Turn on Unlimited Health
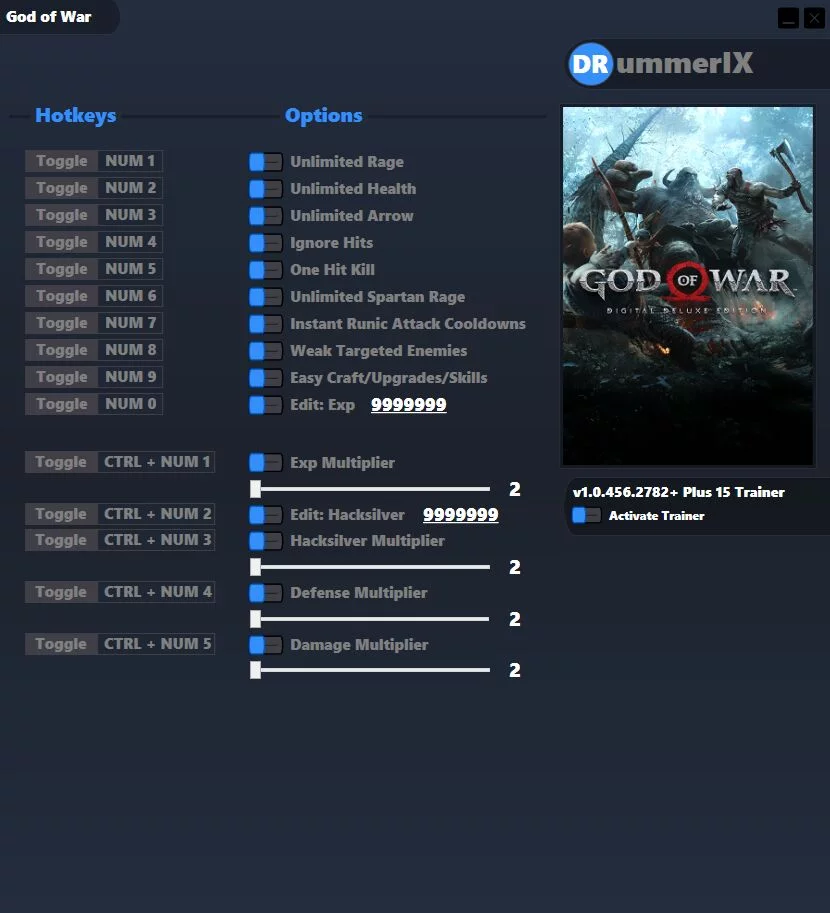The width and height of the screenshot is (830, 913). click(266, 189)
